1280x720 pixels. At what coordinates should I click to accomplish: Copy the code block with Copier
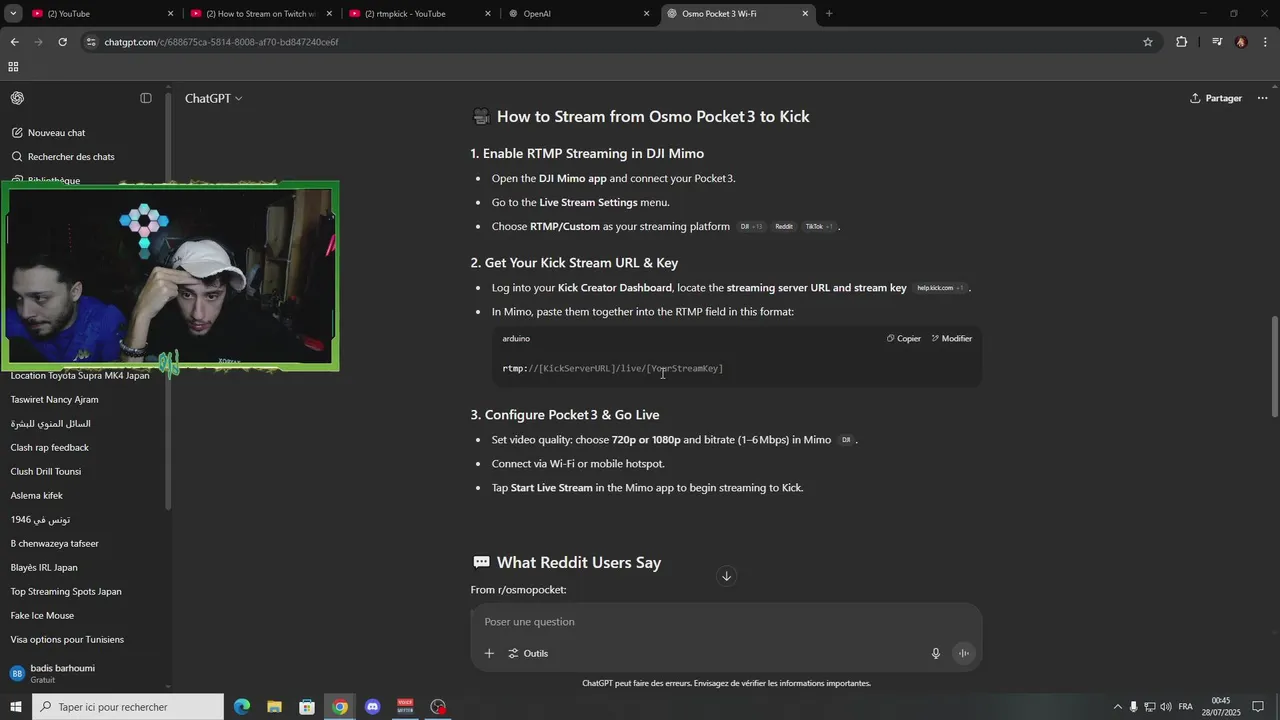tap(904, 339)
